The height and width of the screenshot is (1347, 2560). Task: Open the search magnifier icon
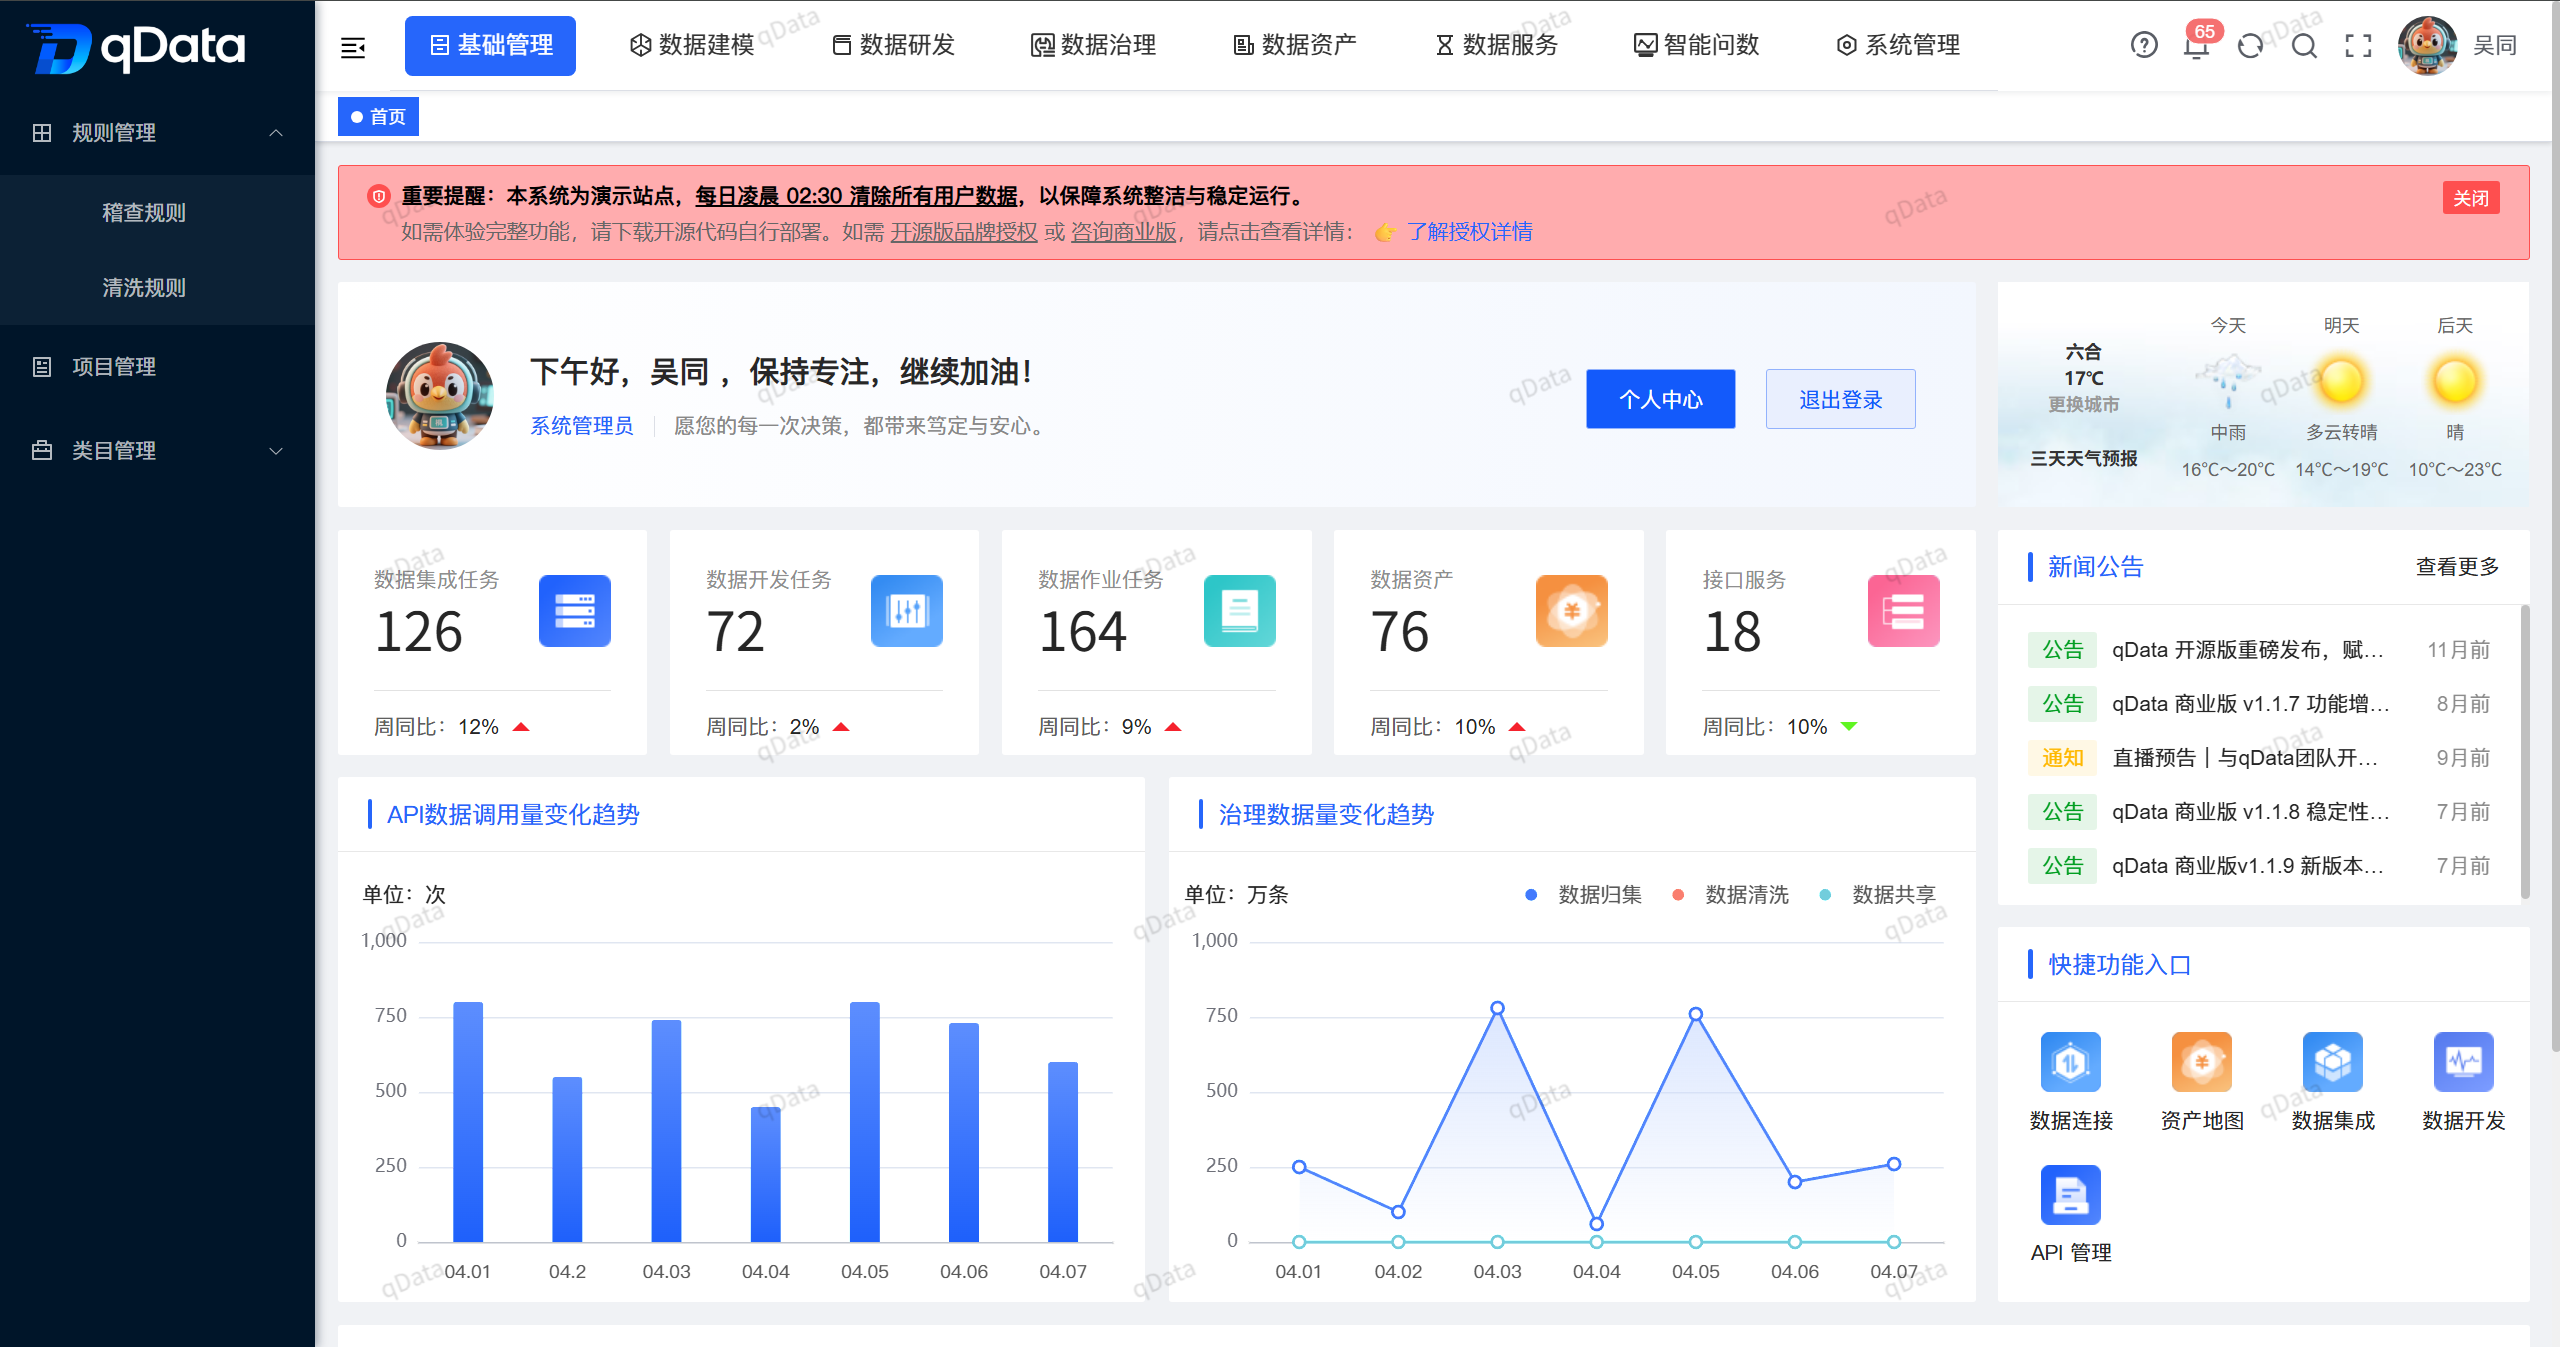coord(2304,45)
